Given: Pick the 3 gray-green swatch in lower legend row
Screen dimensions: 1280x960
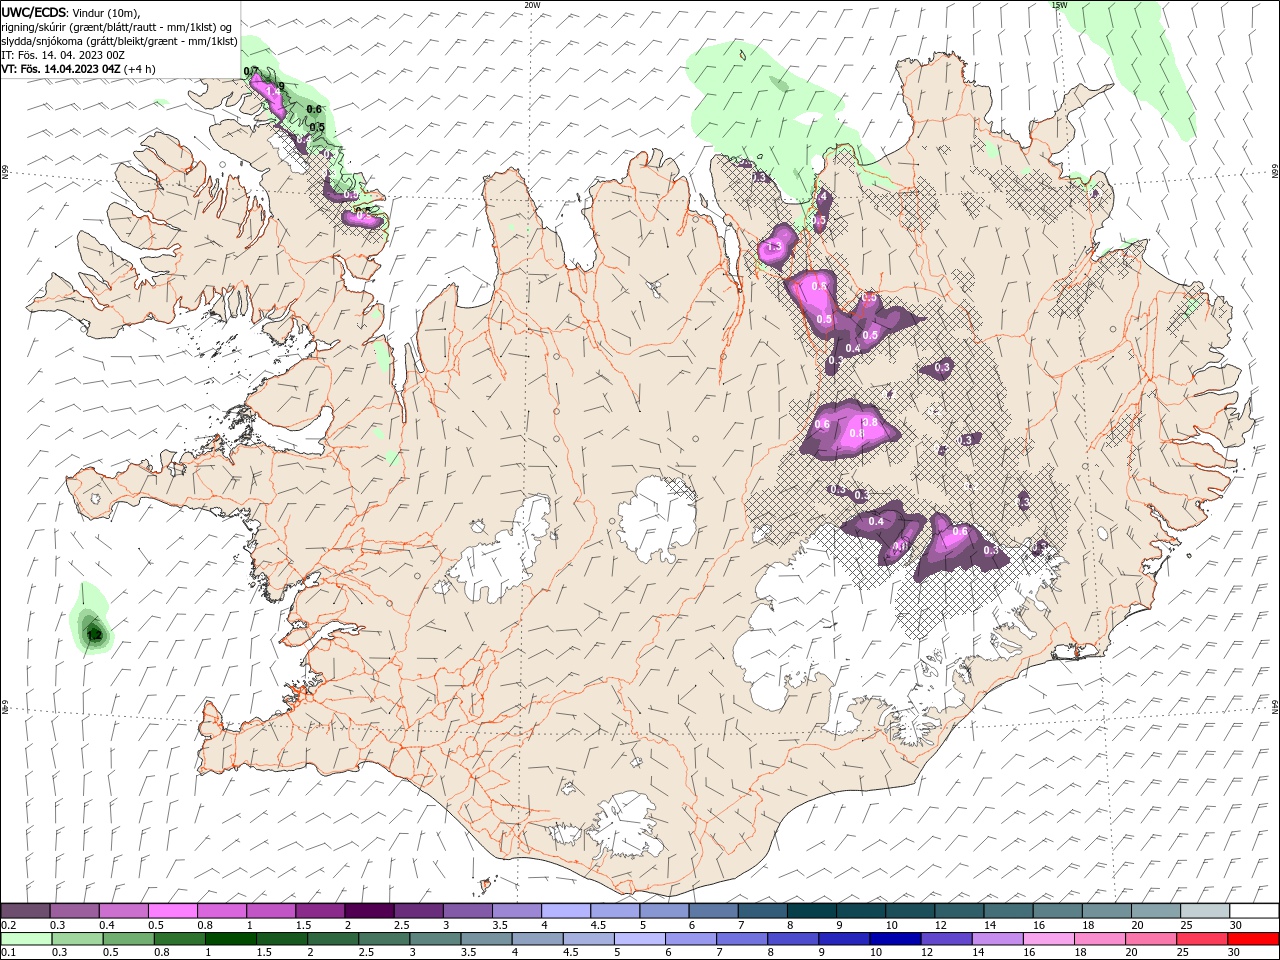Looking at the screenshot, I should tap(435, 939).
